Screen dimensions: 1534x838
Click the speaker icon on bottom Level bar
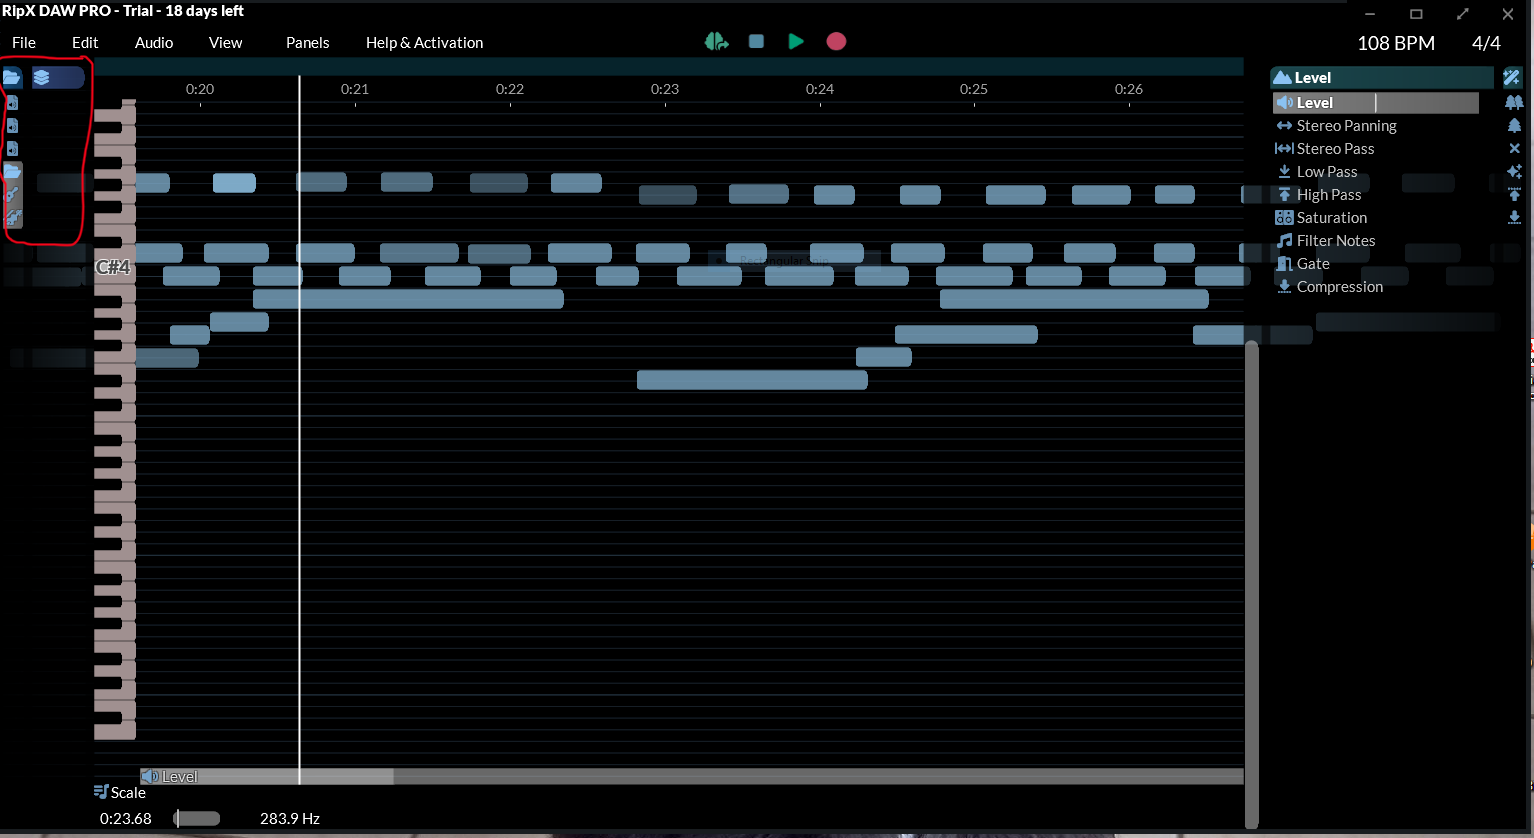(x=150, y=777)
